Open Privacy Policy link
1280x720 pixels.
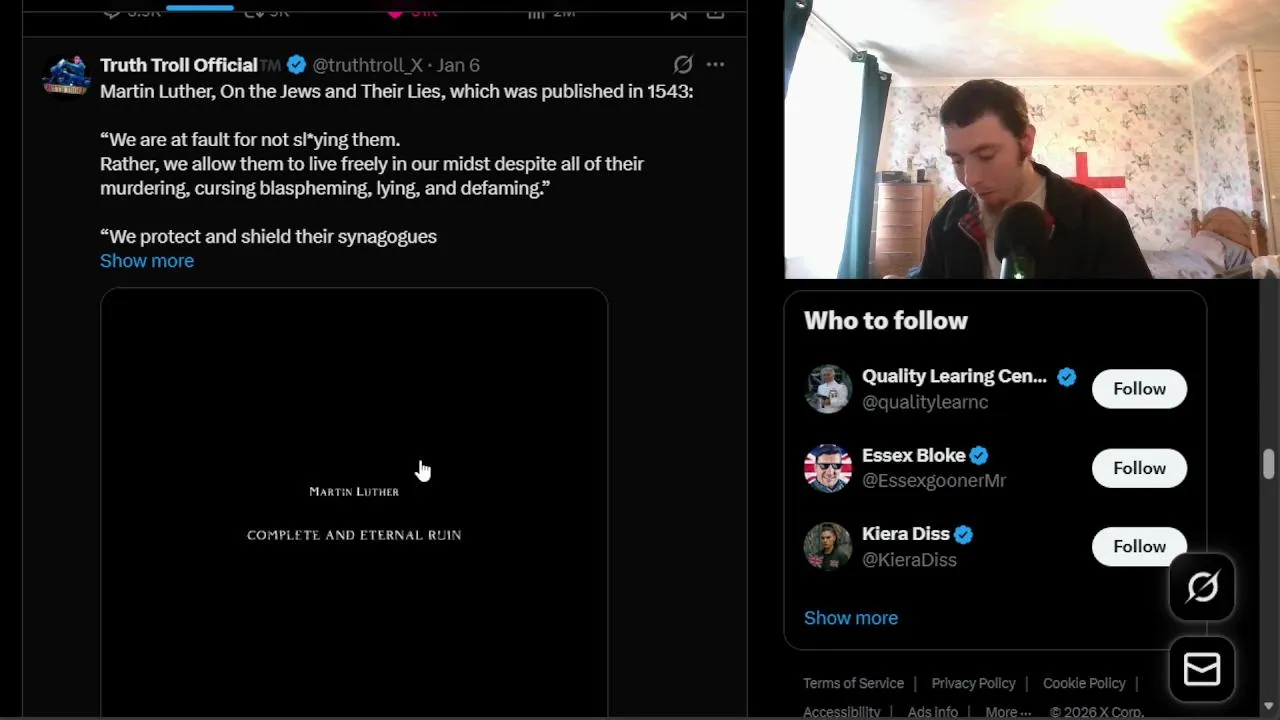point(973,683)
